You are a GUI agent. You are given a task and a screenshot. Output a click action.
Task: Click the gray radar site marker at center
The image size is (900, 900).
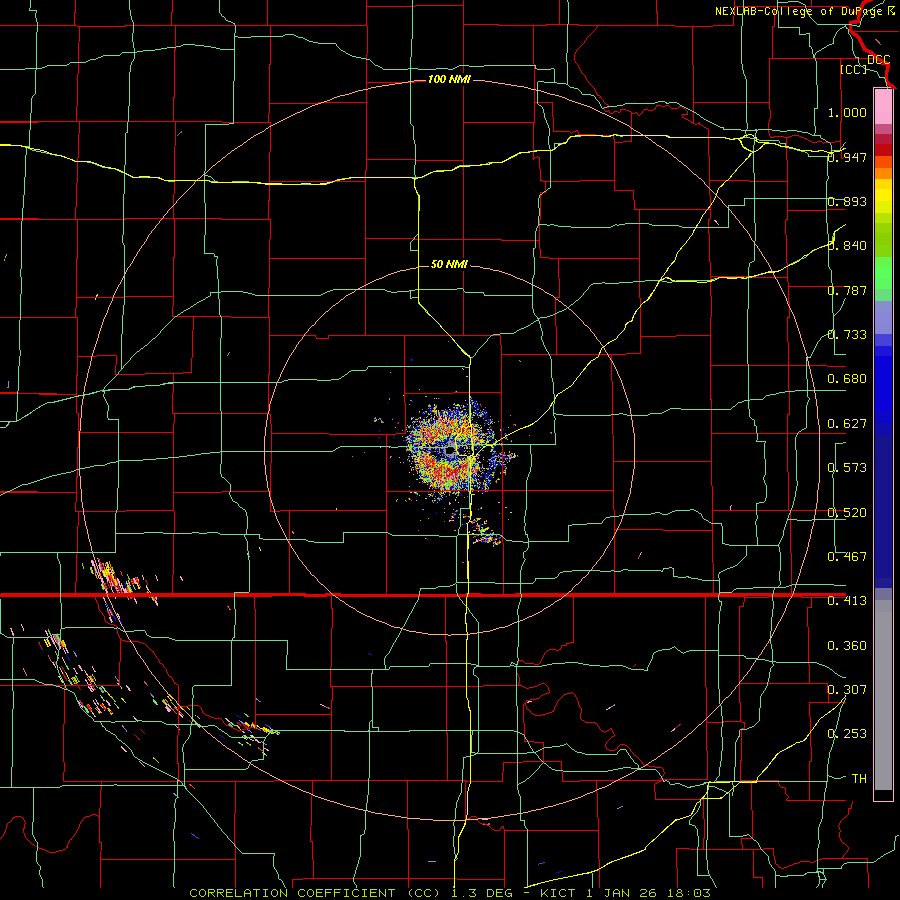451,451
